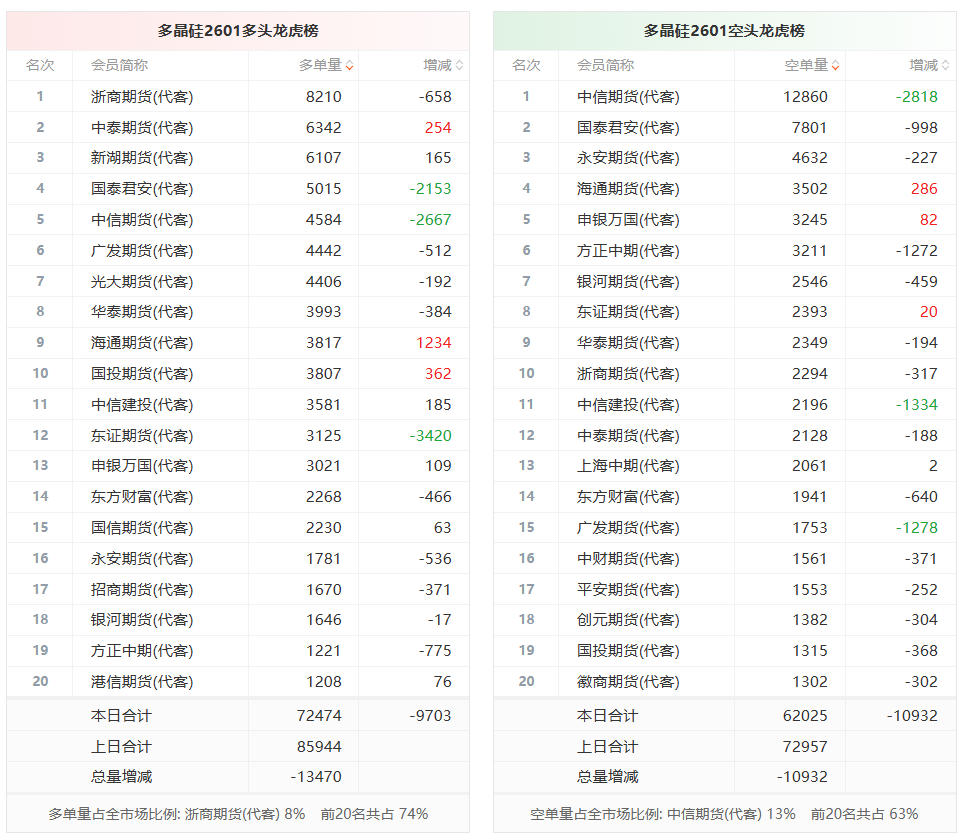The height and width of the screenshot is (840, 963).
Task: Select 国投期货(代客) in long table row 10
Action: click(142, 373)
